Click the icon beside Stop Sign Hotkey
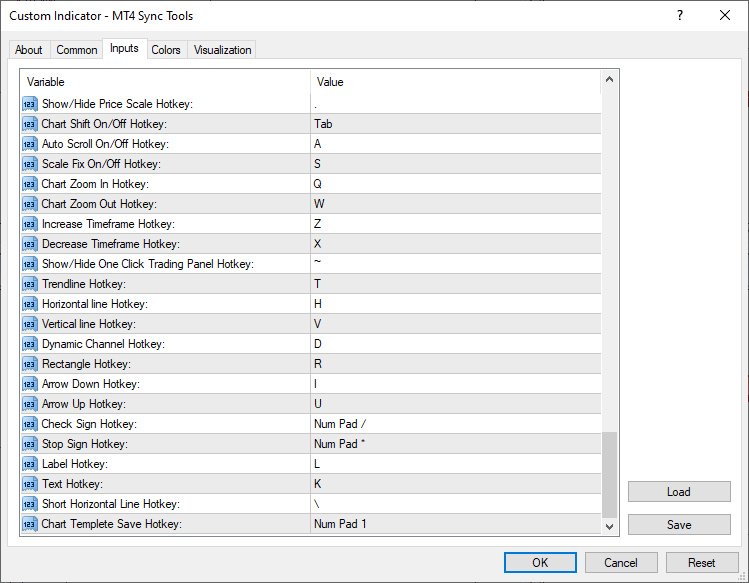The height and width of the screenshot is (583, 749). click(x=30, y=444)
